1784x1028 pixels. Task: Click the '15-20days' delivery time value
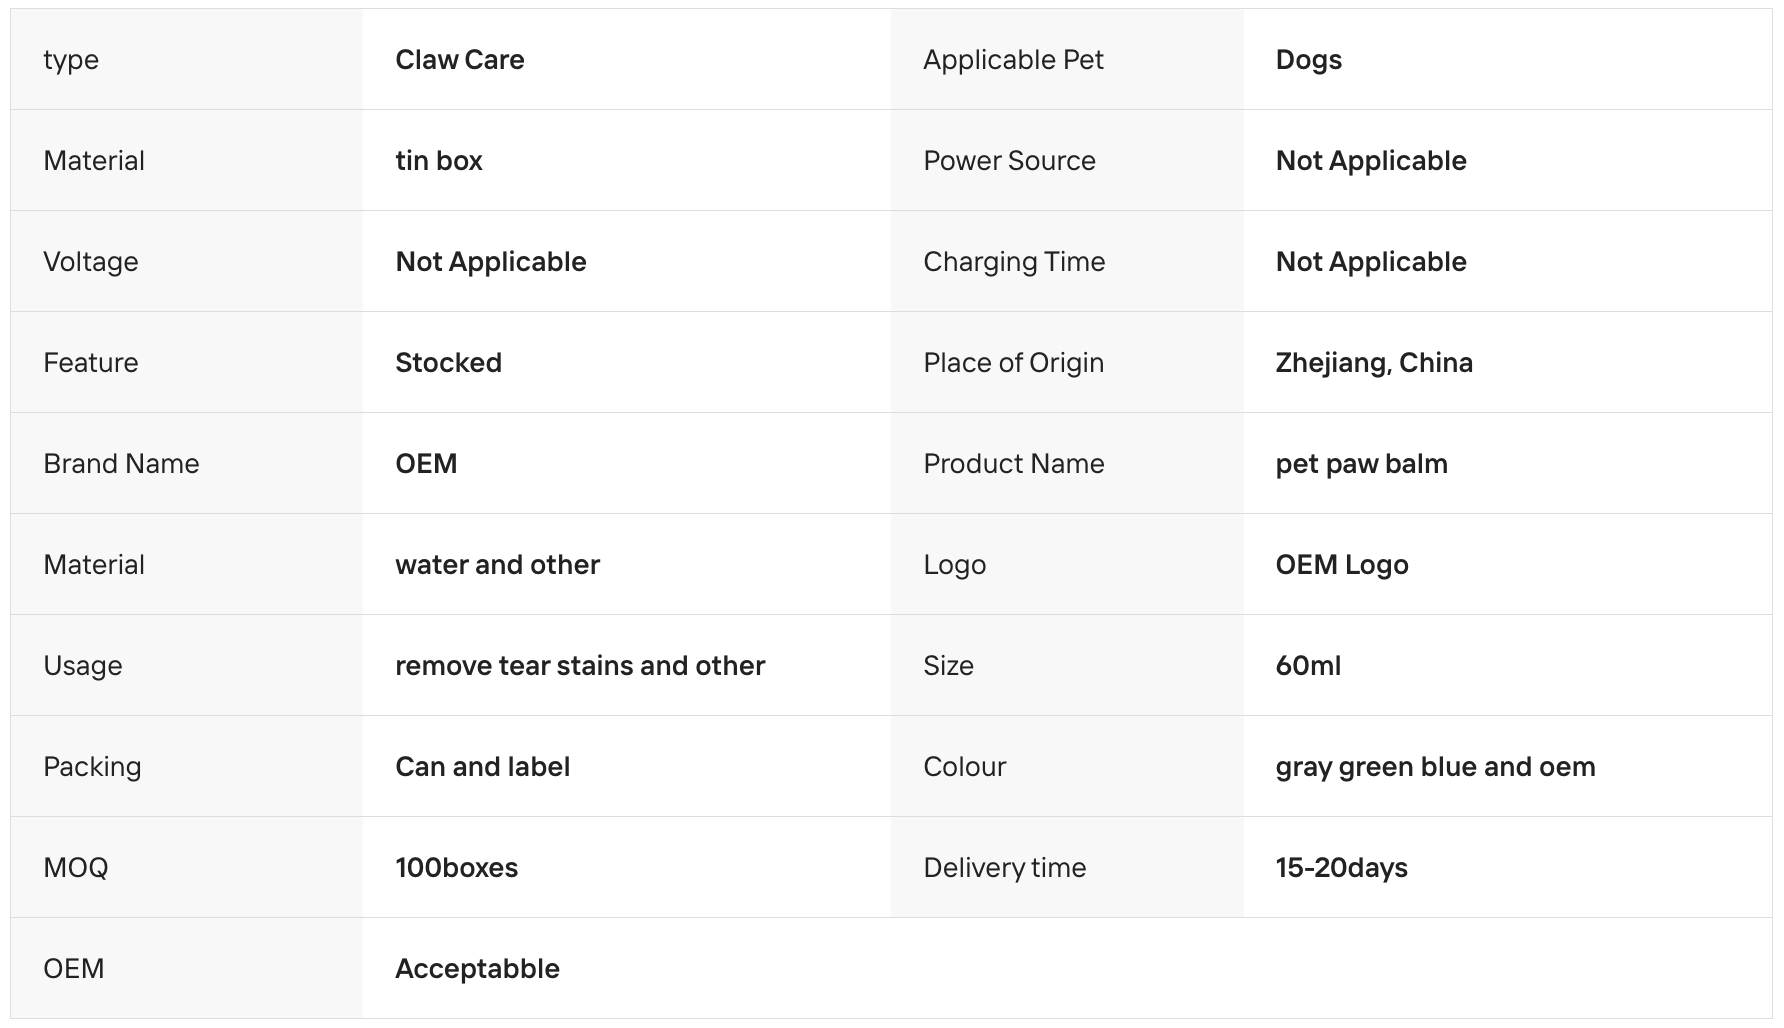[1341, 868]
